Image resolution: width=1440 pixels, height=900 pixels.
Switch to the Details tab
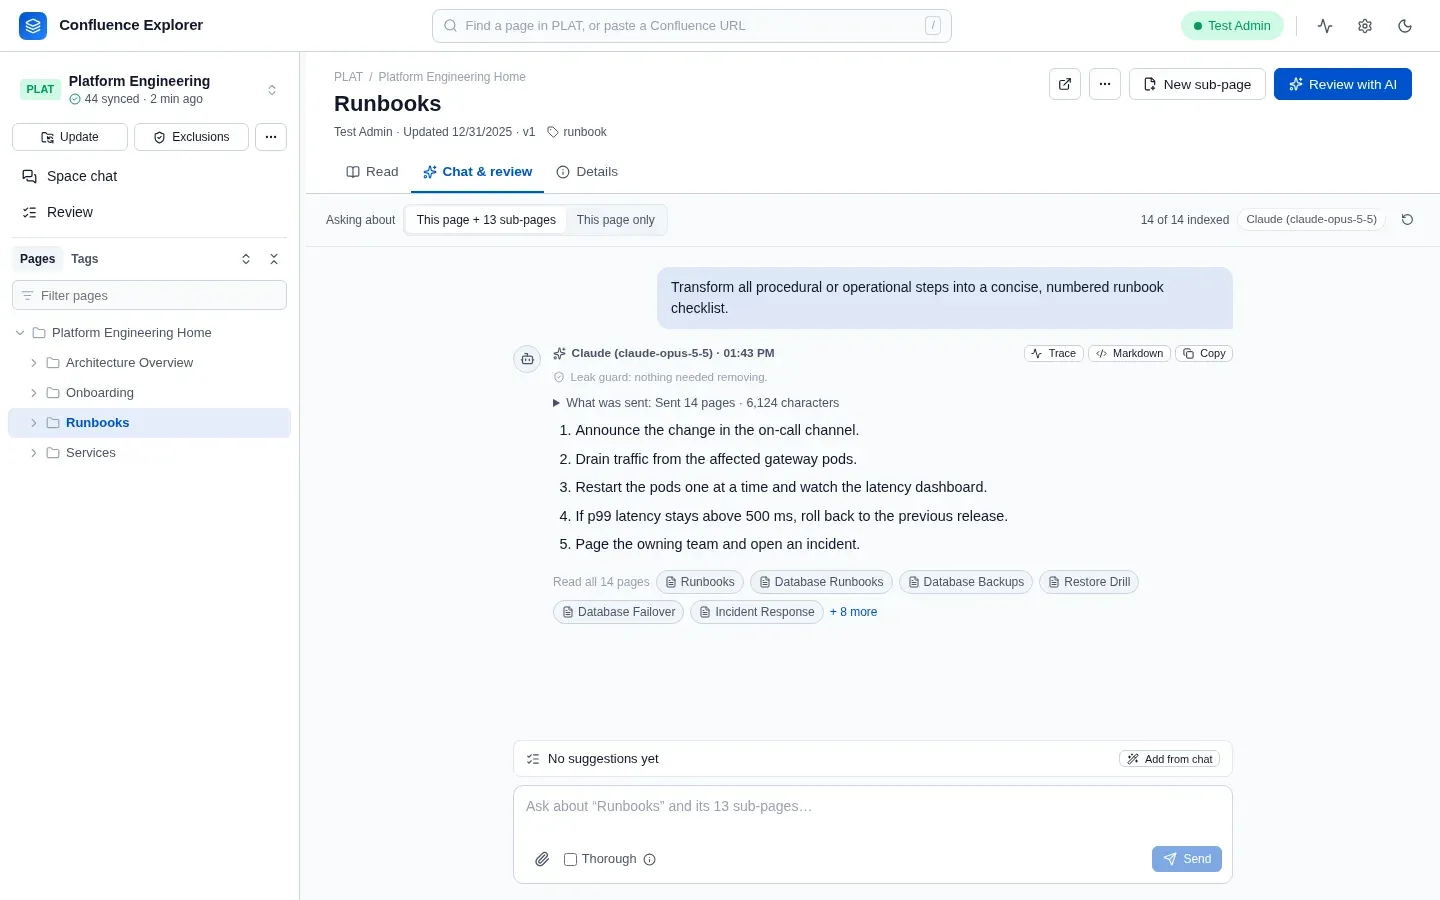tap(587, 172)
